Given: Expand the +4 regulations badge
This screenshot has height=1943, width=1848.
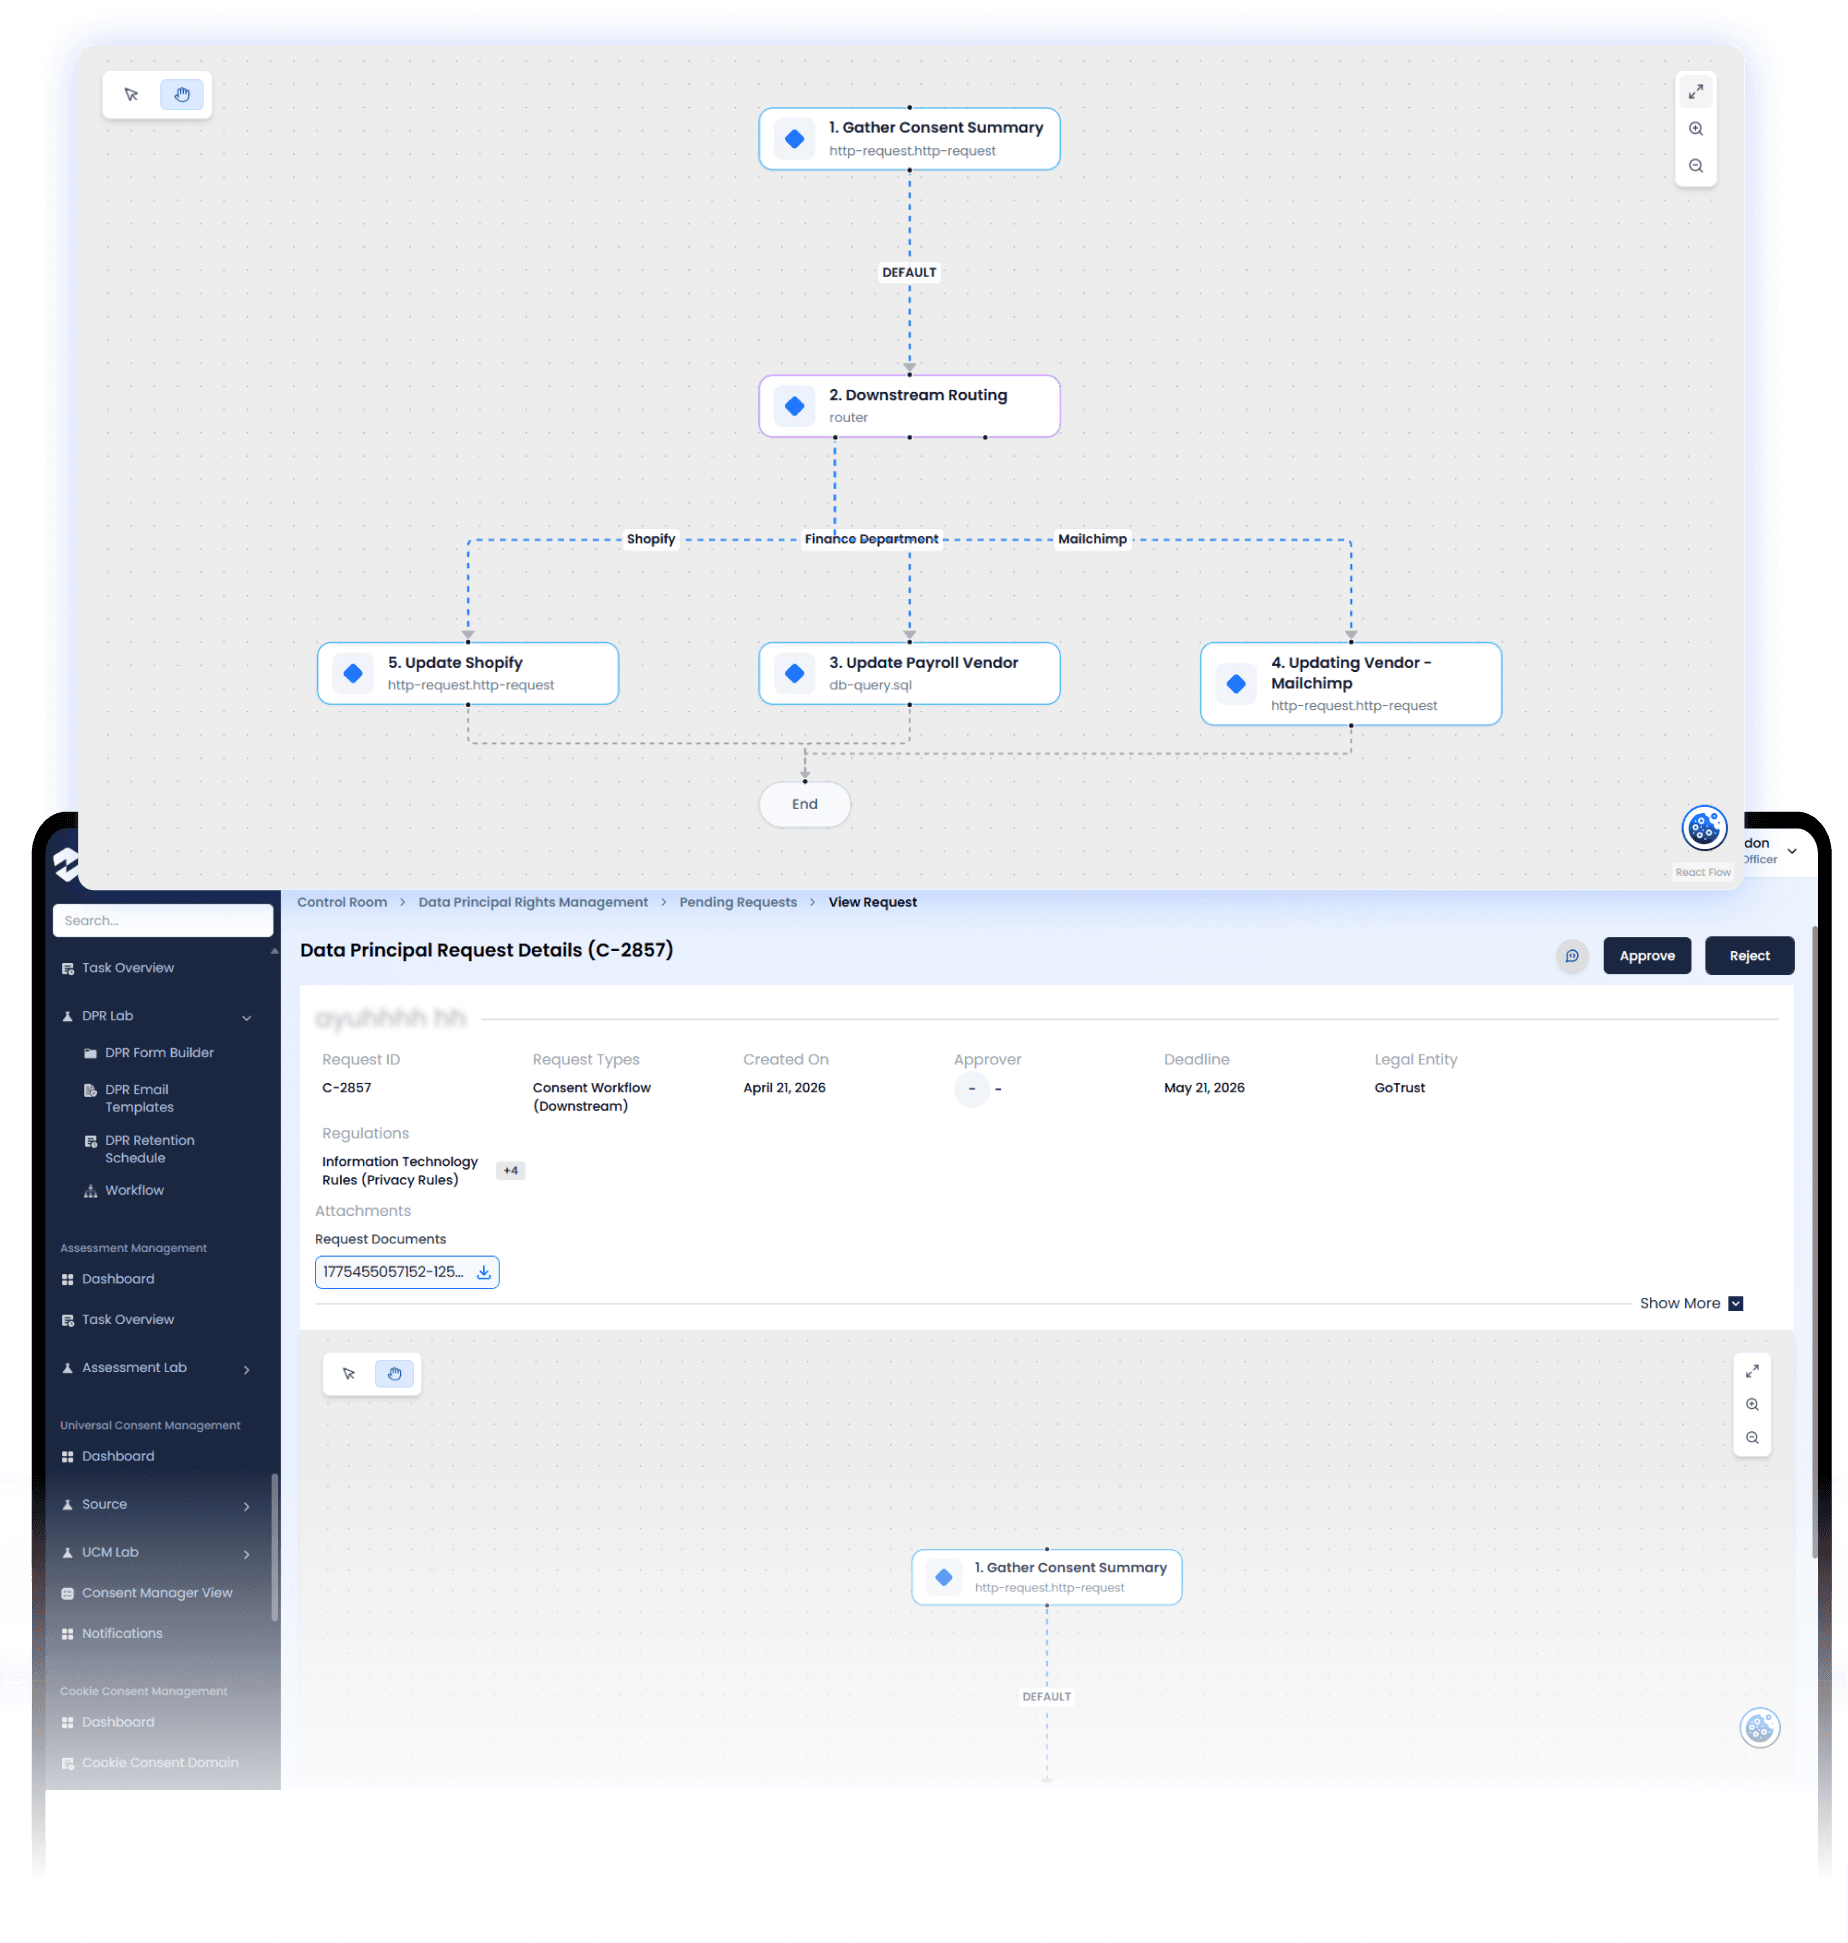Looking at the screenshot, I should [x=511, y=1170].
